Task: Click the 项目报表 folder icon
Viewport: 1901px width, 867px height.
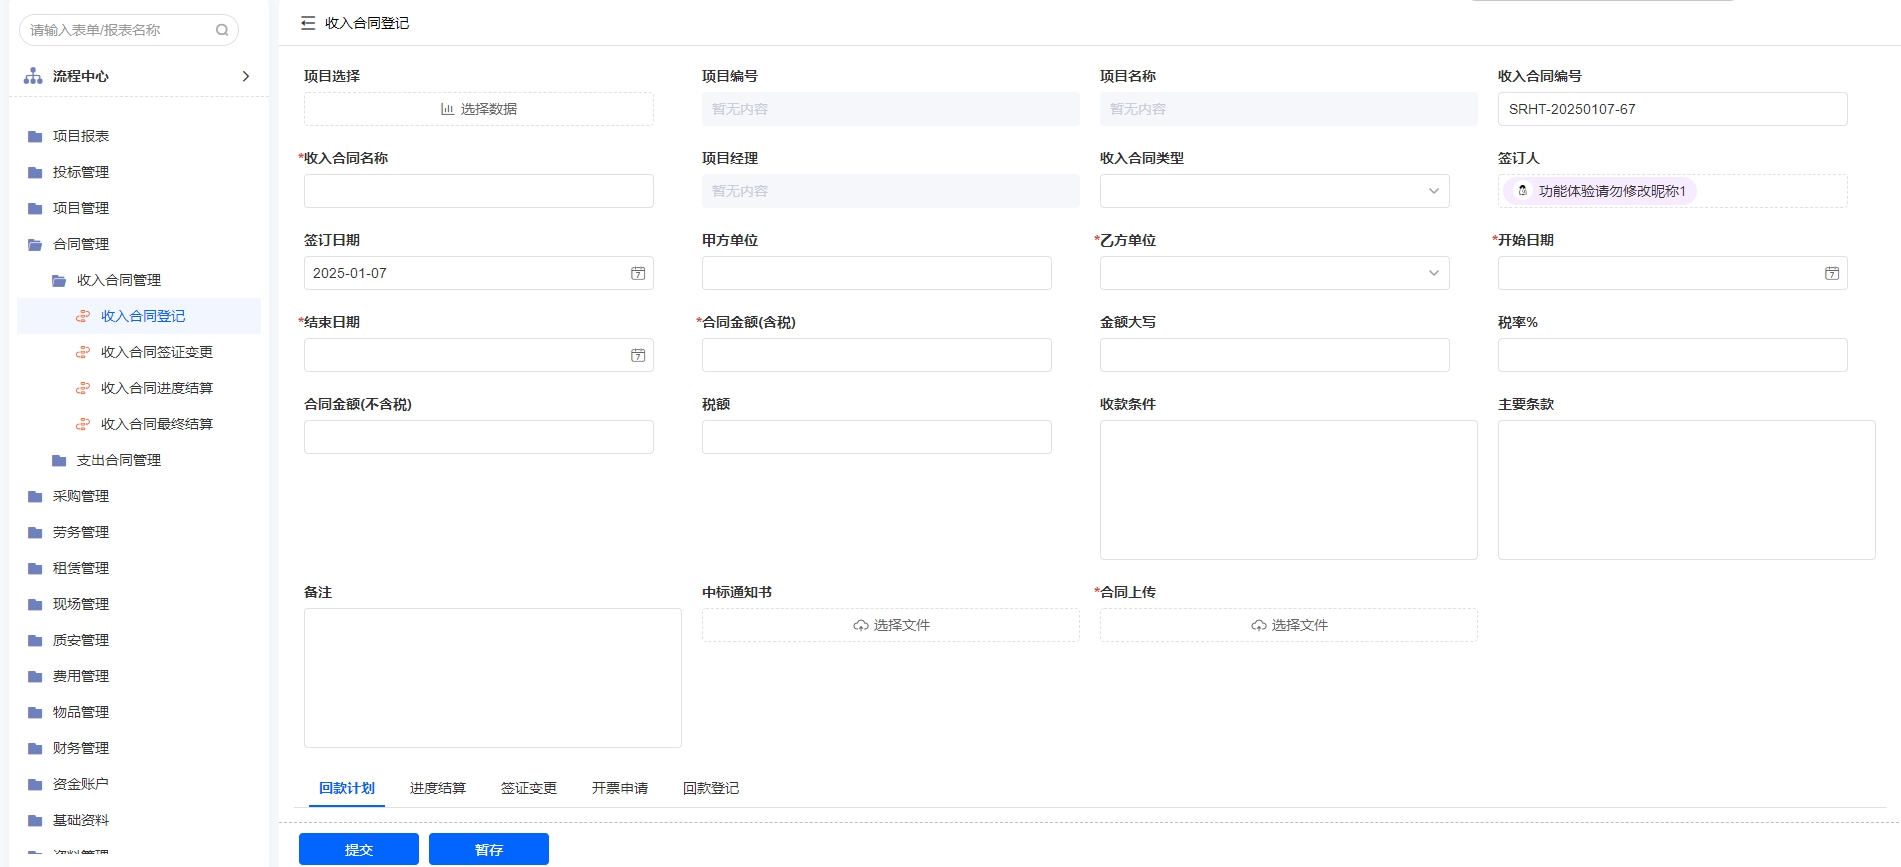Action: [x=35, y=136]
